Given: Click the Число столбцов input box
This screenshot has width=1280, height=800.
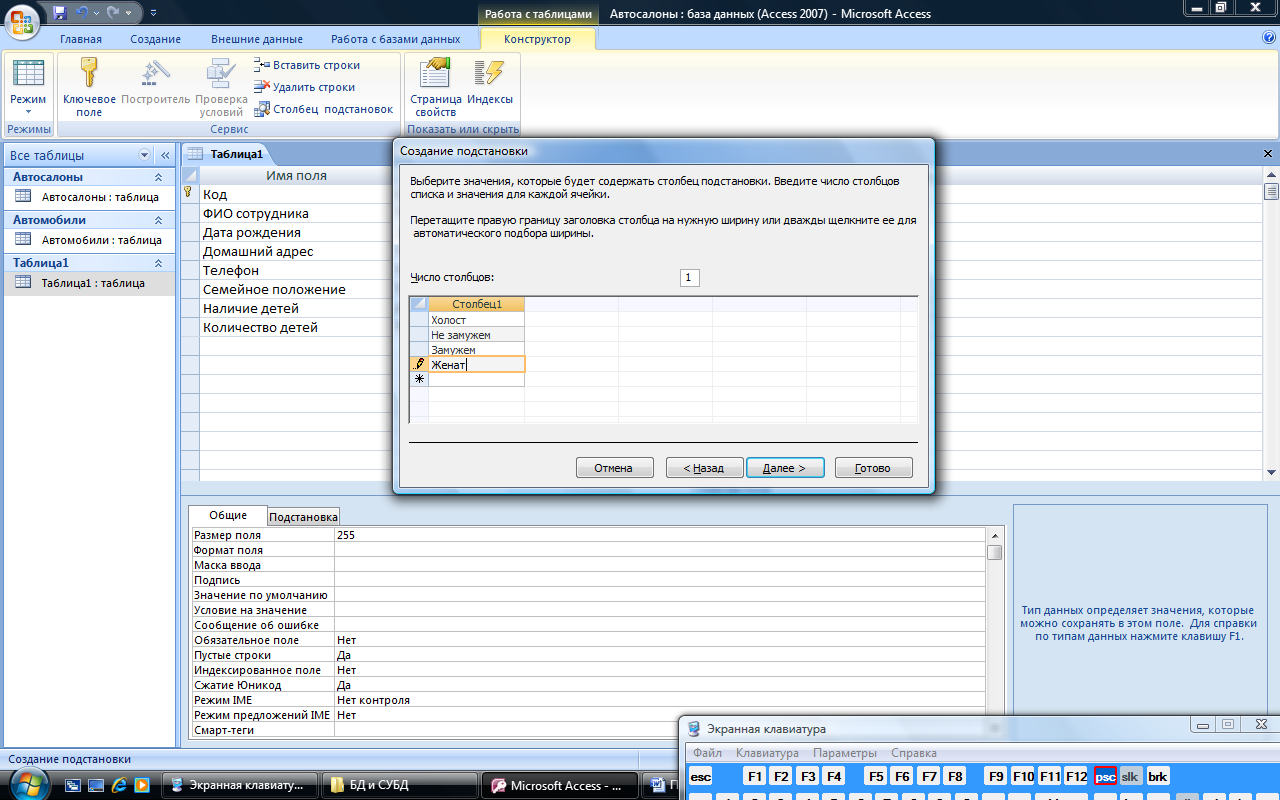Looking at the screenshot, I should point(689,278).
